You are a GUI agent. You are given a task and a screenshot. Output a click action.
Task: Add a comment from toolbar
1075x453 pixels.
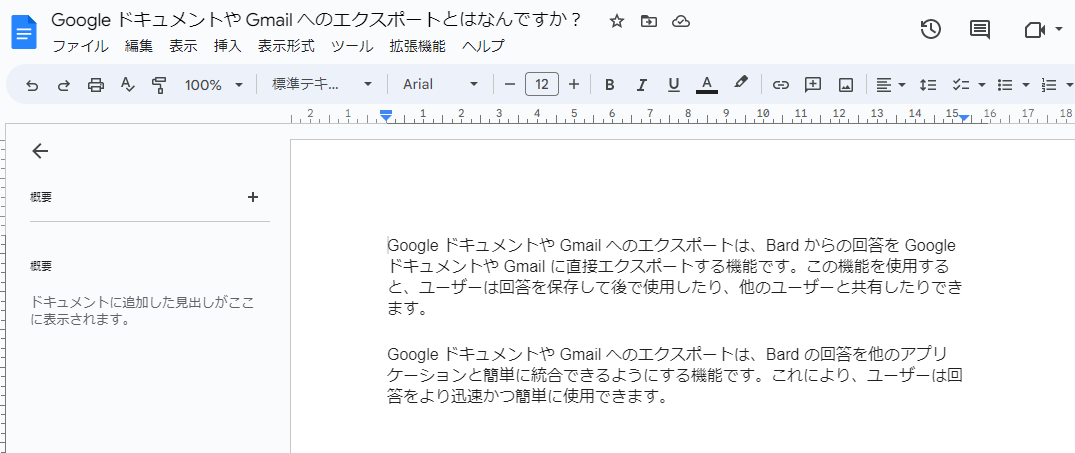(x=812, y=84)
